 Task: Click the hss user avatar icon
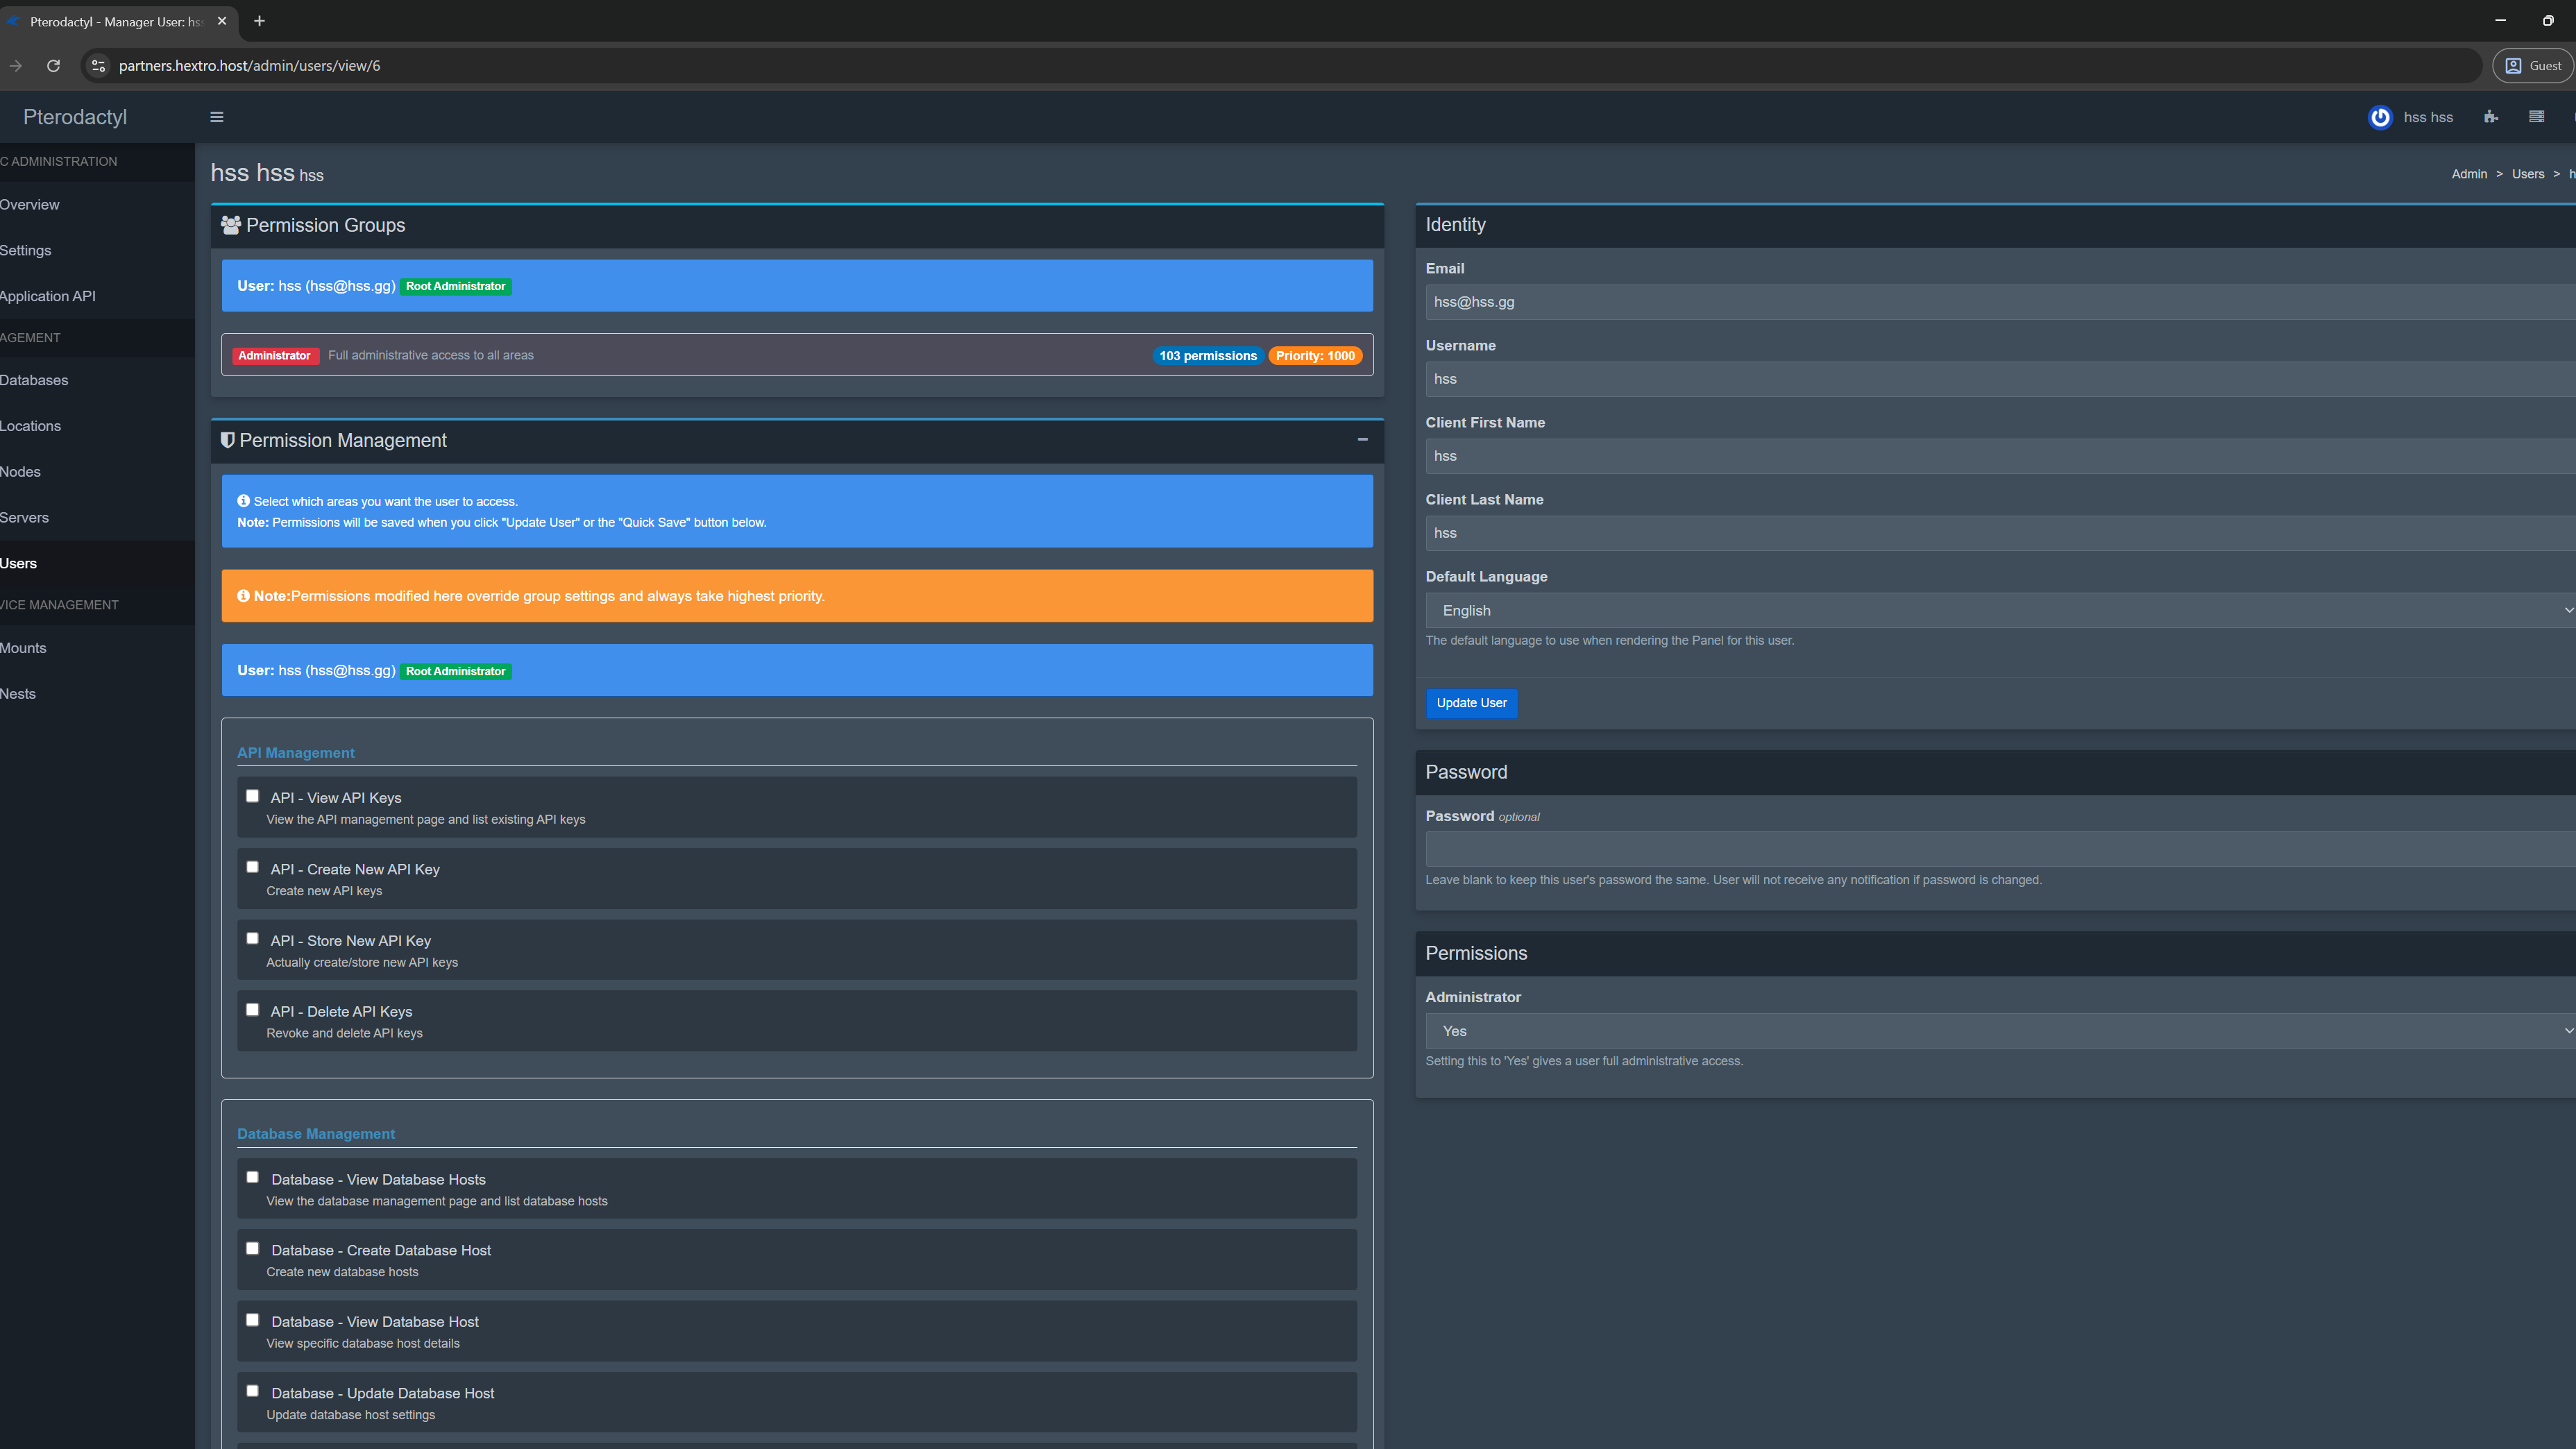point(2380,117)
